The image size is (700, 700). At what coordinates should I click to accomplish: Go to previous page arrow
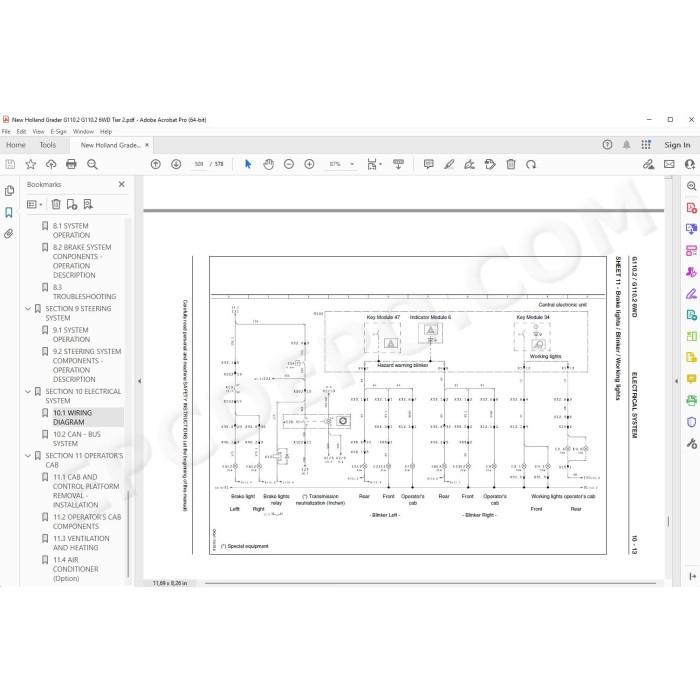(155, 164)
